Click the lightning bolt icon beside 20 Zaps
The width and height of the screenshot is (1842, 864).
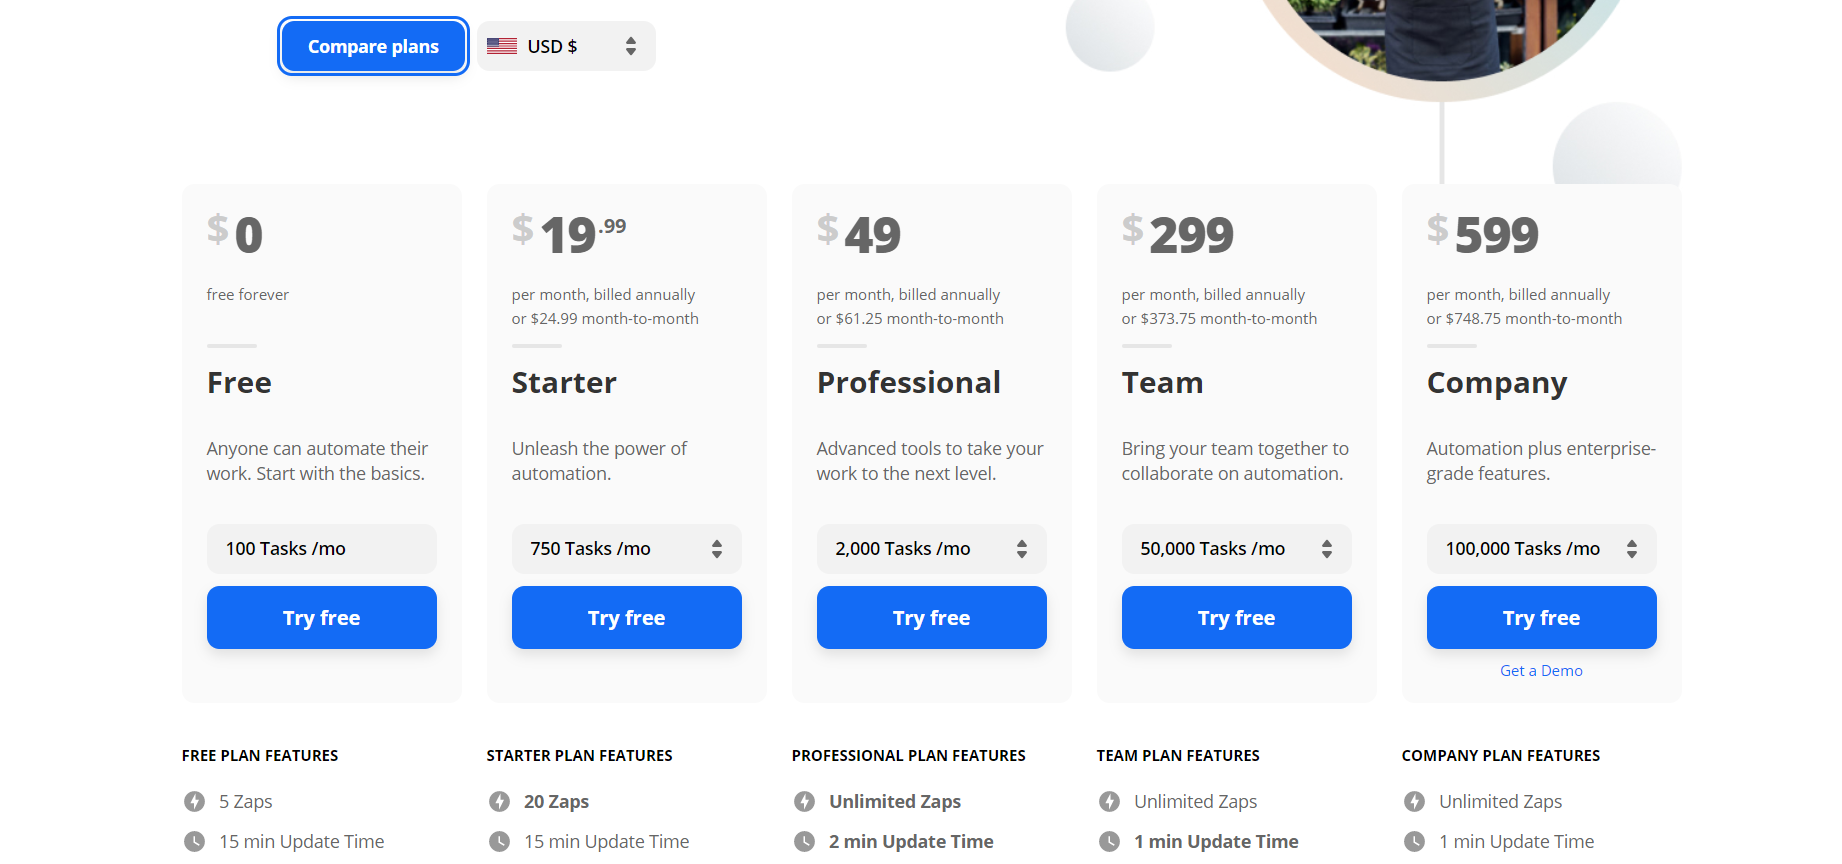click(499, 801)
